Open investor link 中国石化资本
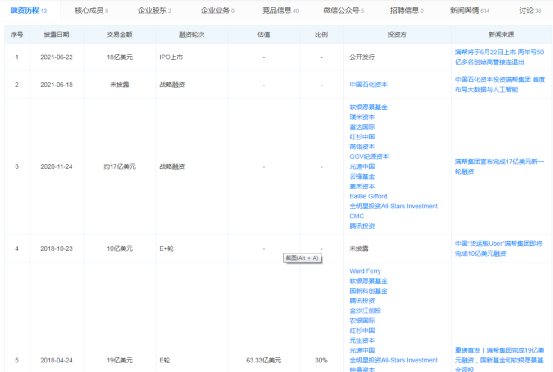 click(x=368, y=85)
